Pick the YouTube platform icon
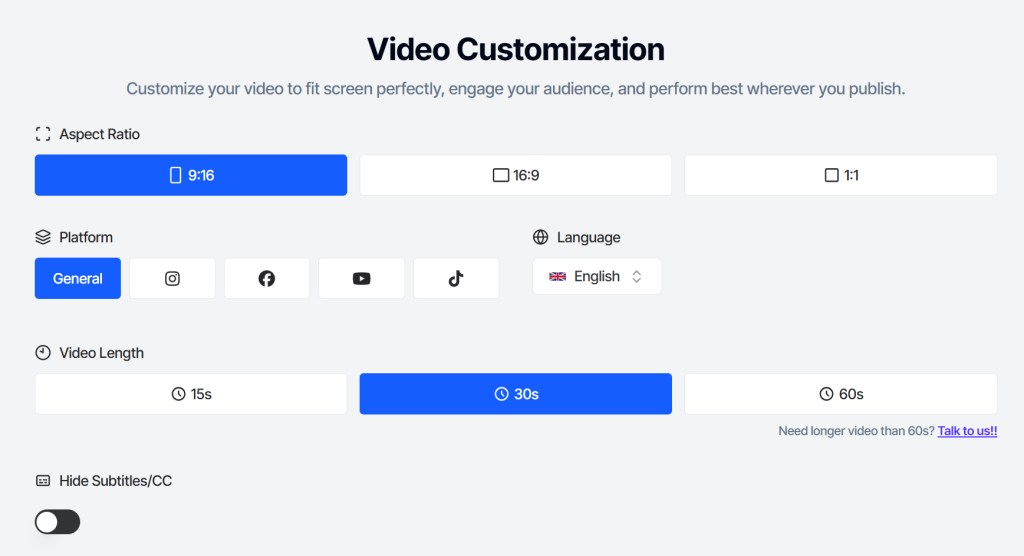 (361, 278)
